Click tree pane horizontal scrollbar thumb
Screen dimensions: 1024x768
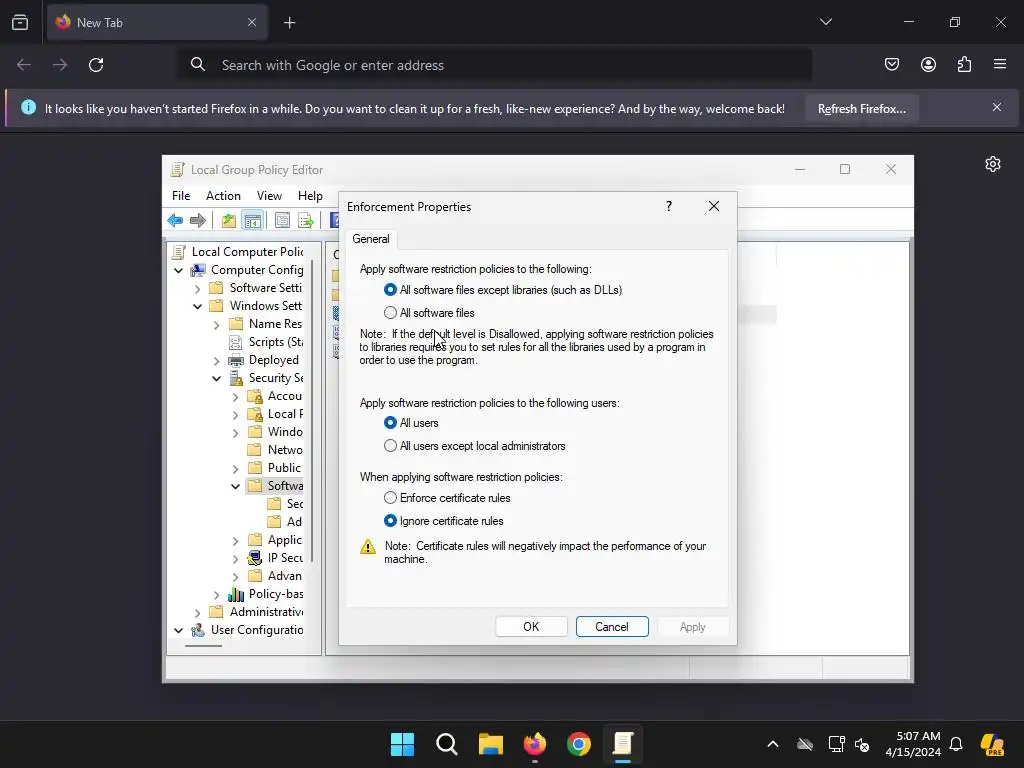click(204, 646)
